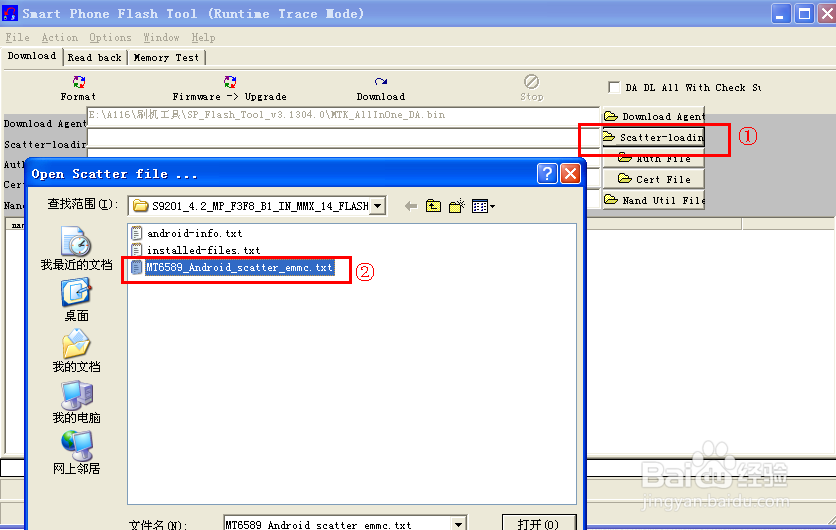Open the File menu
Image resolution: width=836 pixels, height=530 pixels.
pos(18,37)
